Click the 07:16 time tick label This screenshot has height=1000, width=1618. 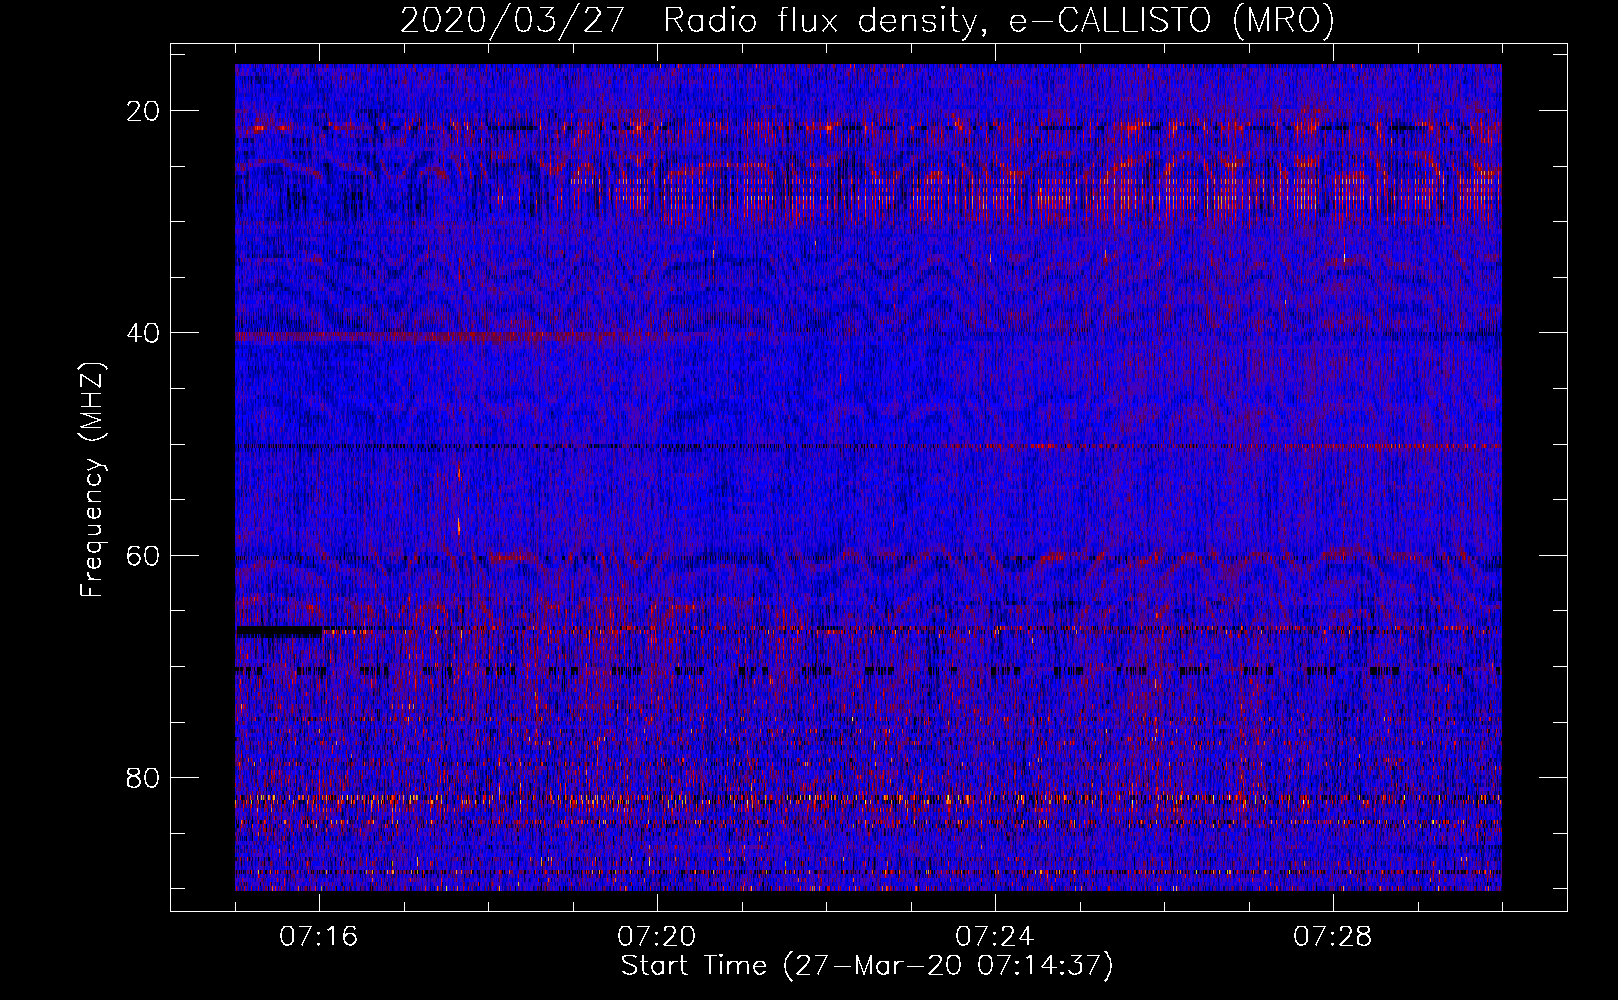[319, 937]
